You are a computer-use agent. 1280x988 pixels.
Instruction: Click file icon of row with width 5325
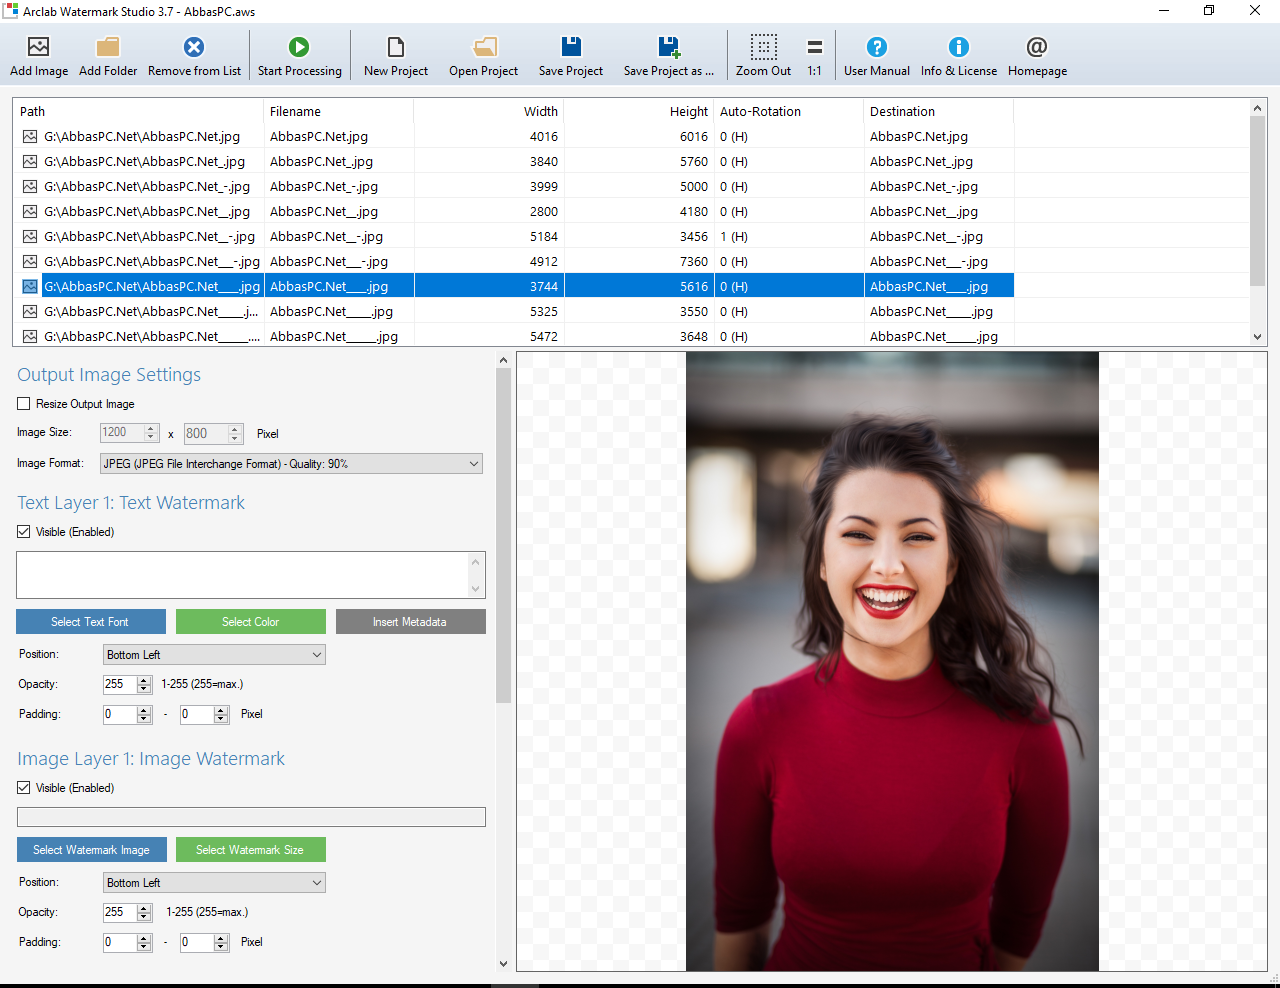point(30,311)
